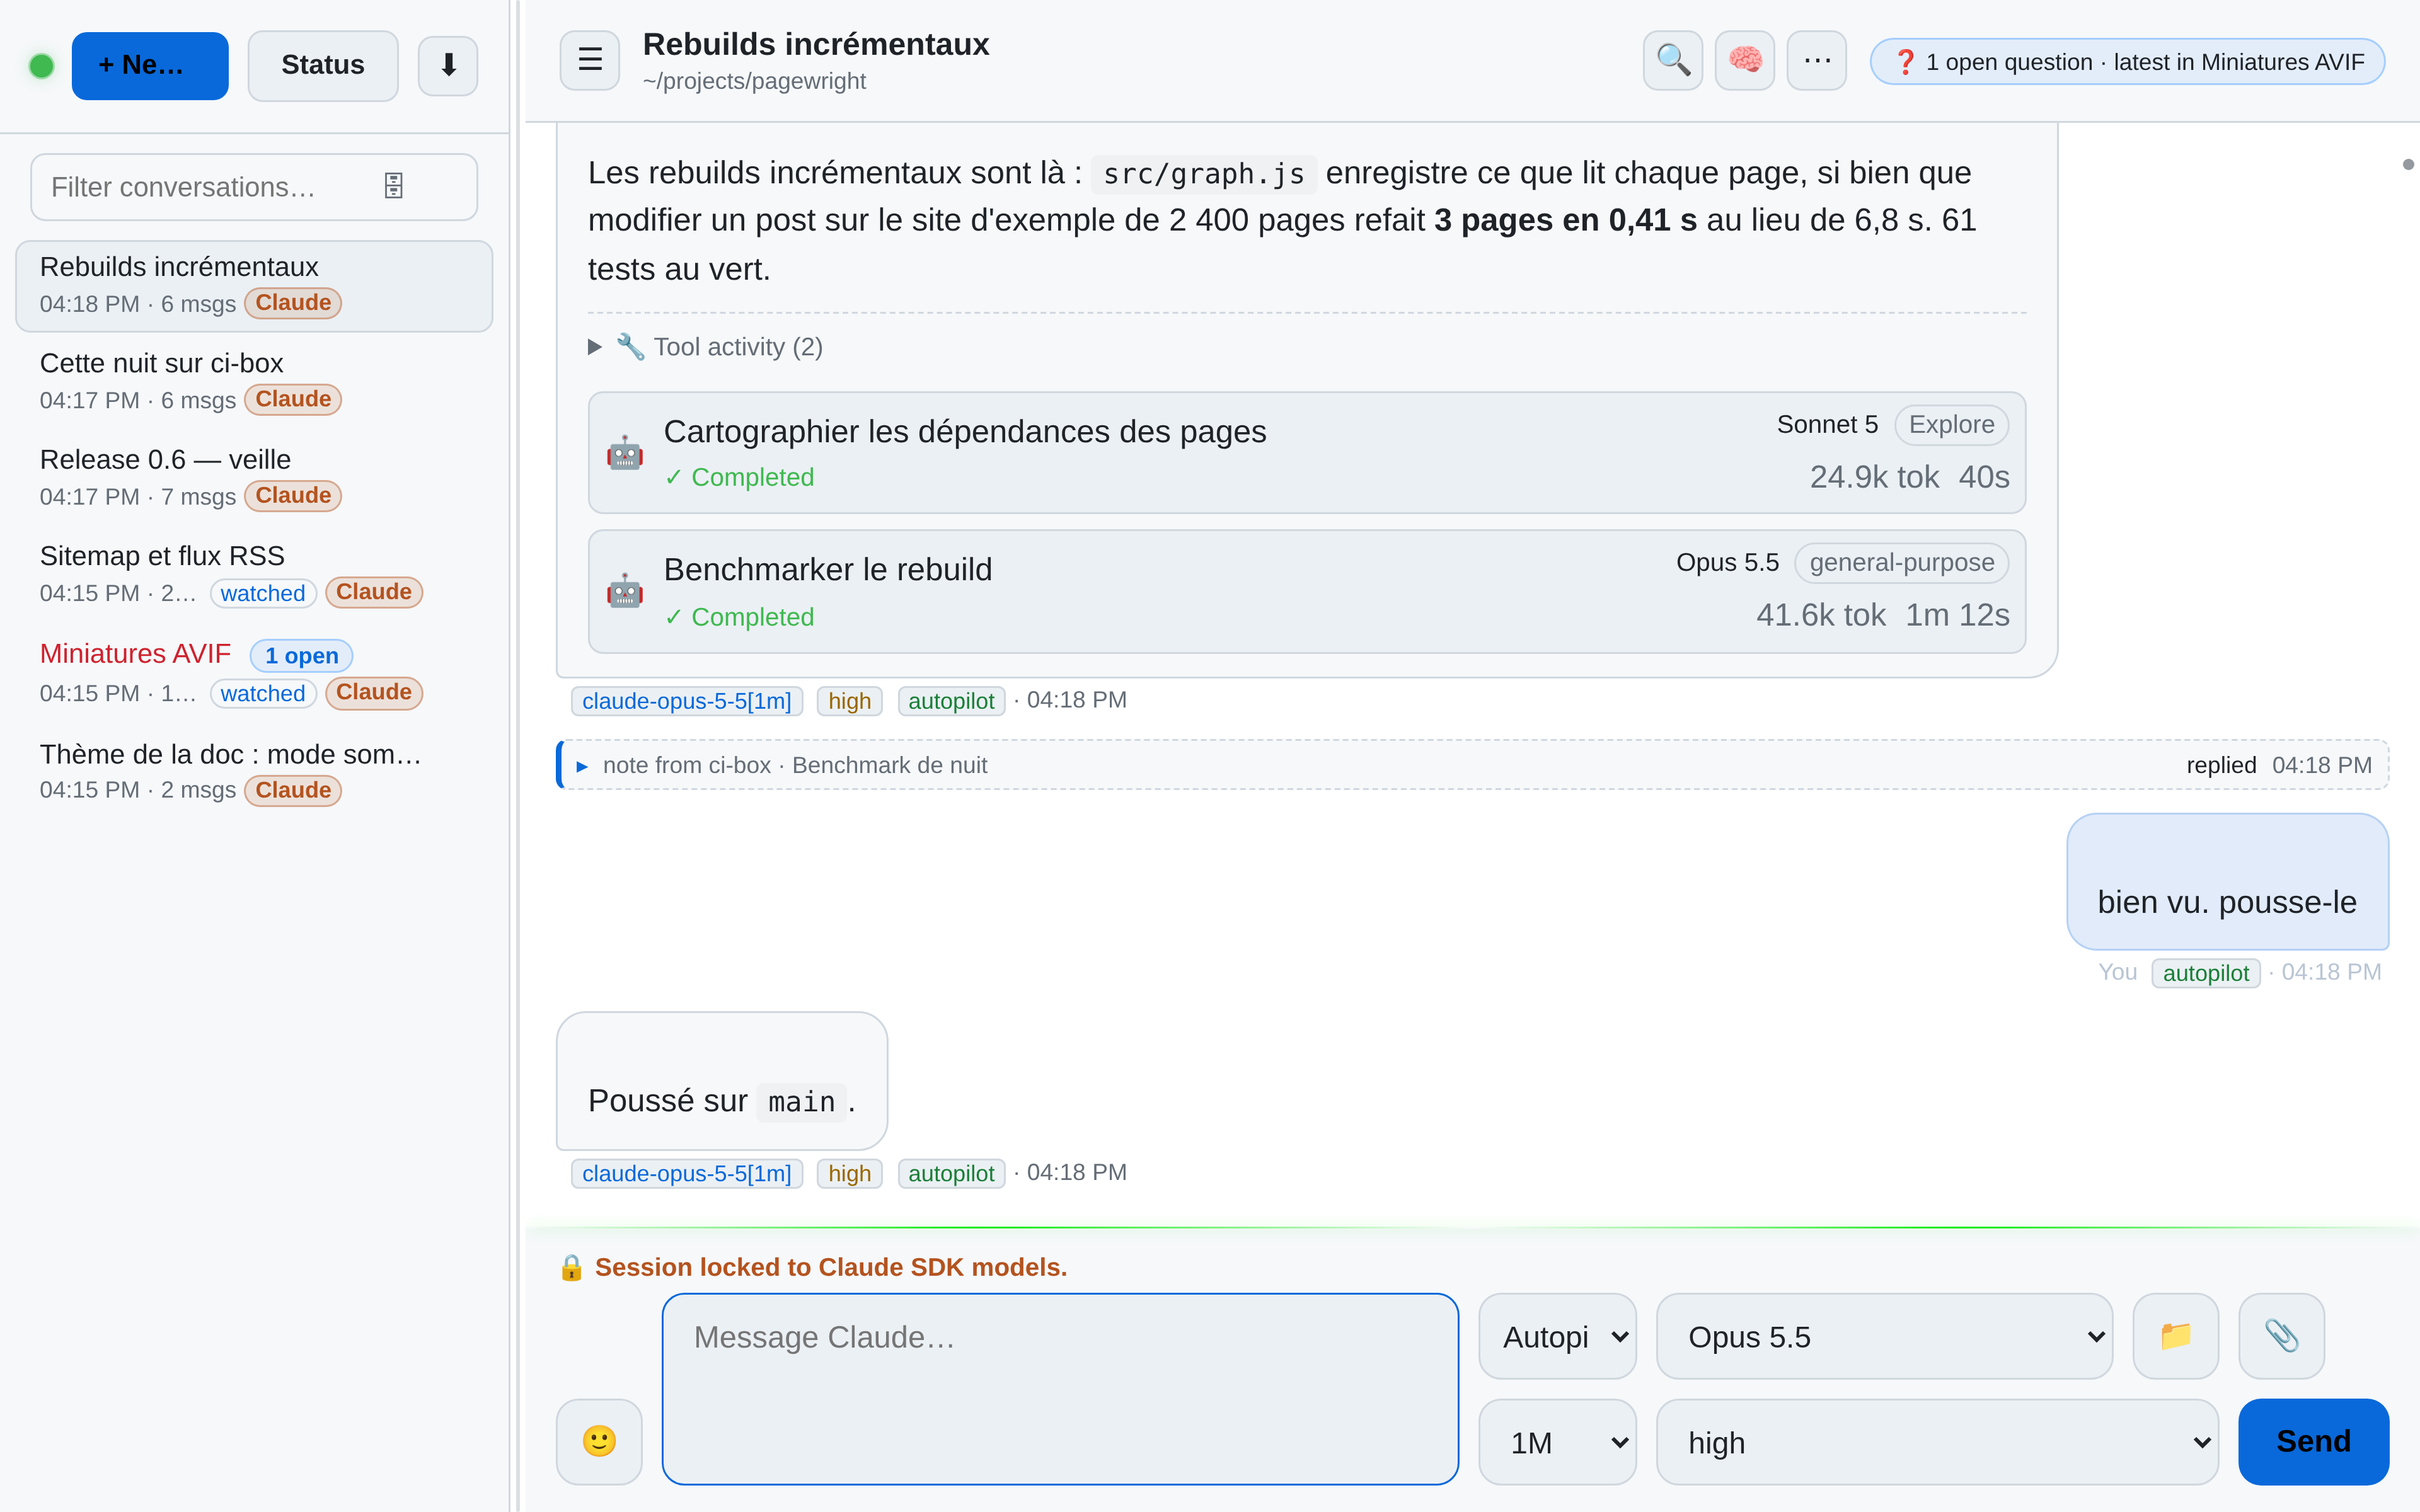
Task: Open the folder icon near composer
Action: point(2176,1336)
